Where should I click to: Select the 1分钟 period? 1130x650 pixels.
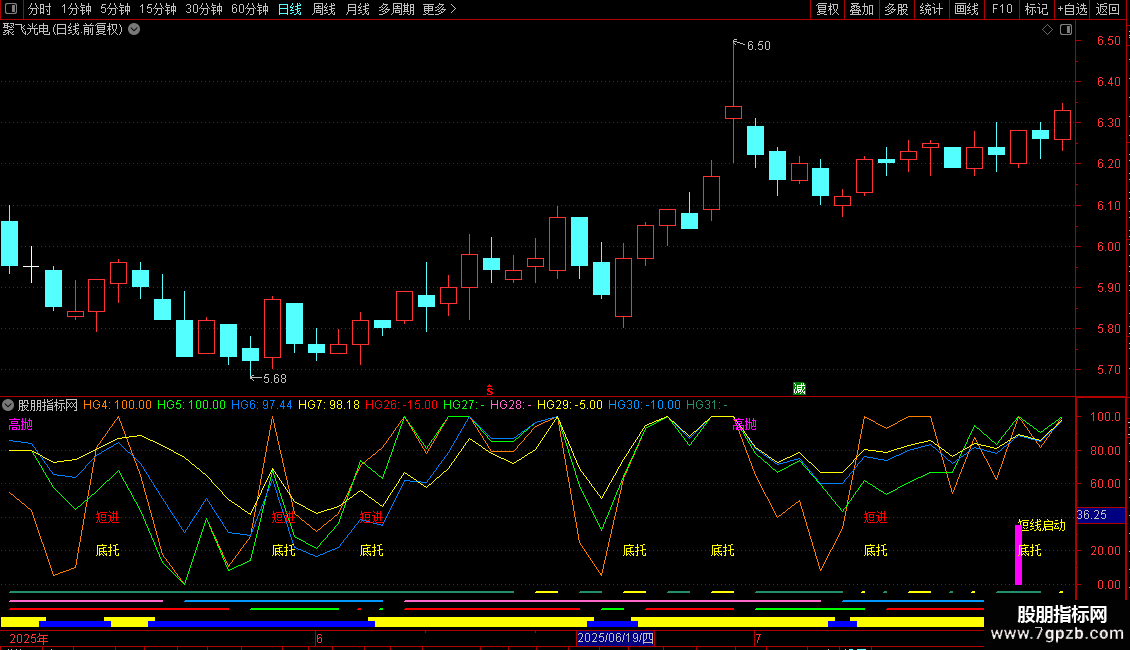click(x=76, y=9)
